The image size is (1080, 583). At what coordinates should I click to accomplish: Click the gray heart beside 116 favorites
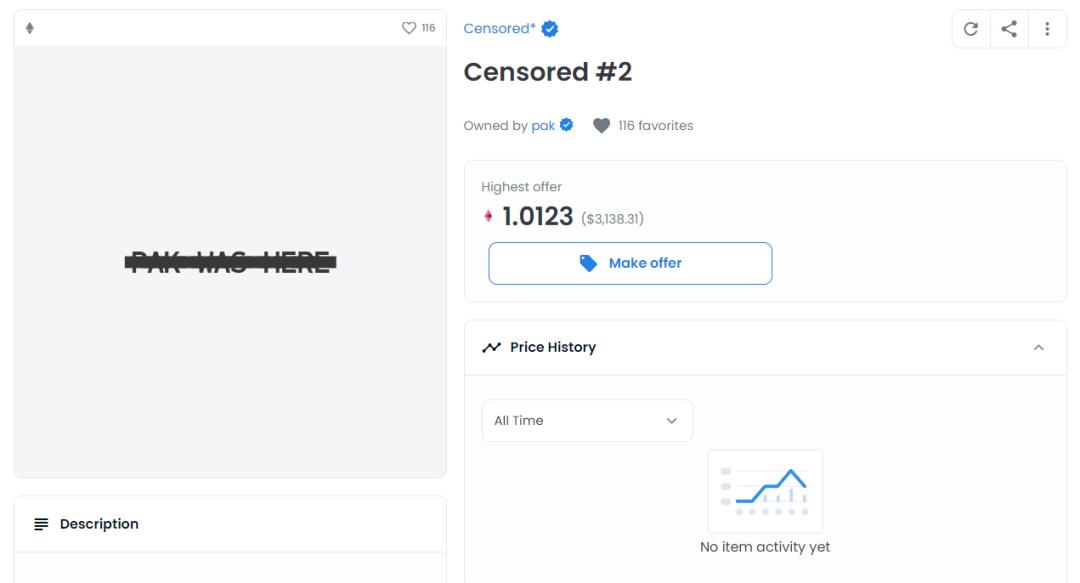click(601, 126)
